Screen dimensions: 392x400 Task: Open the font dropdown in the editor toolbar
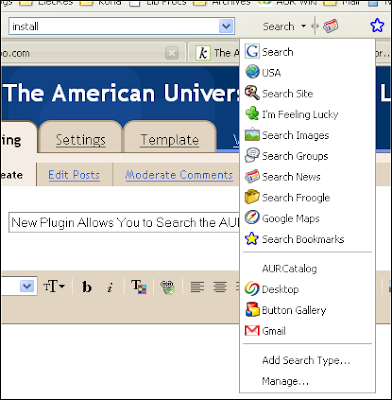pyautogui.click(x=27, y=286)
